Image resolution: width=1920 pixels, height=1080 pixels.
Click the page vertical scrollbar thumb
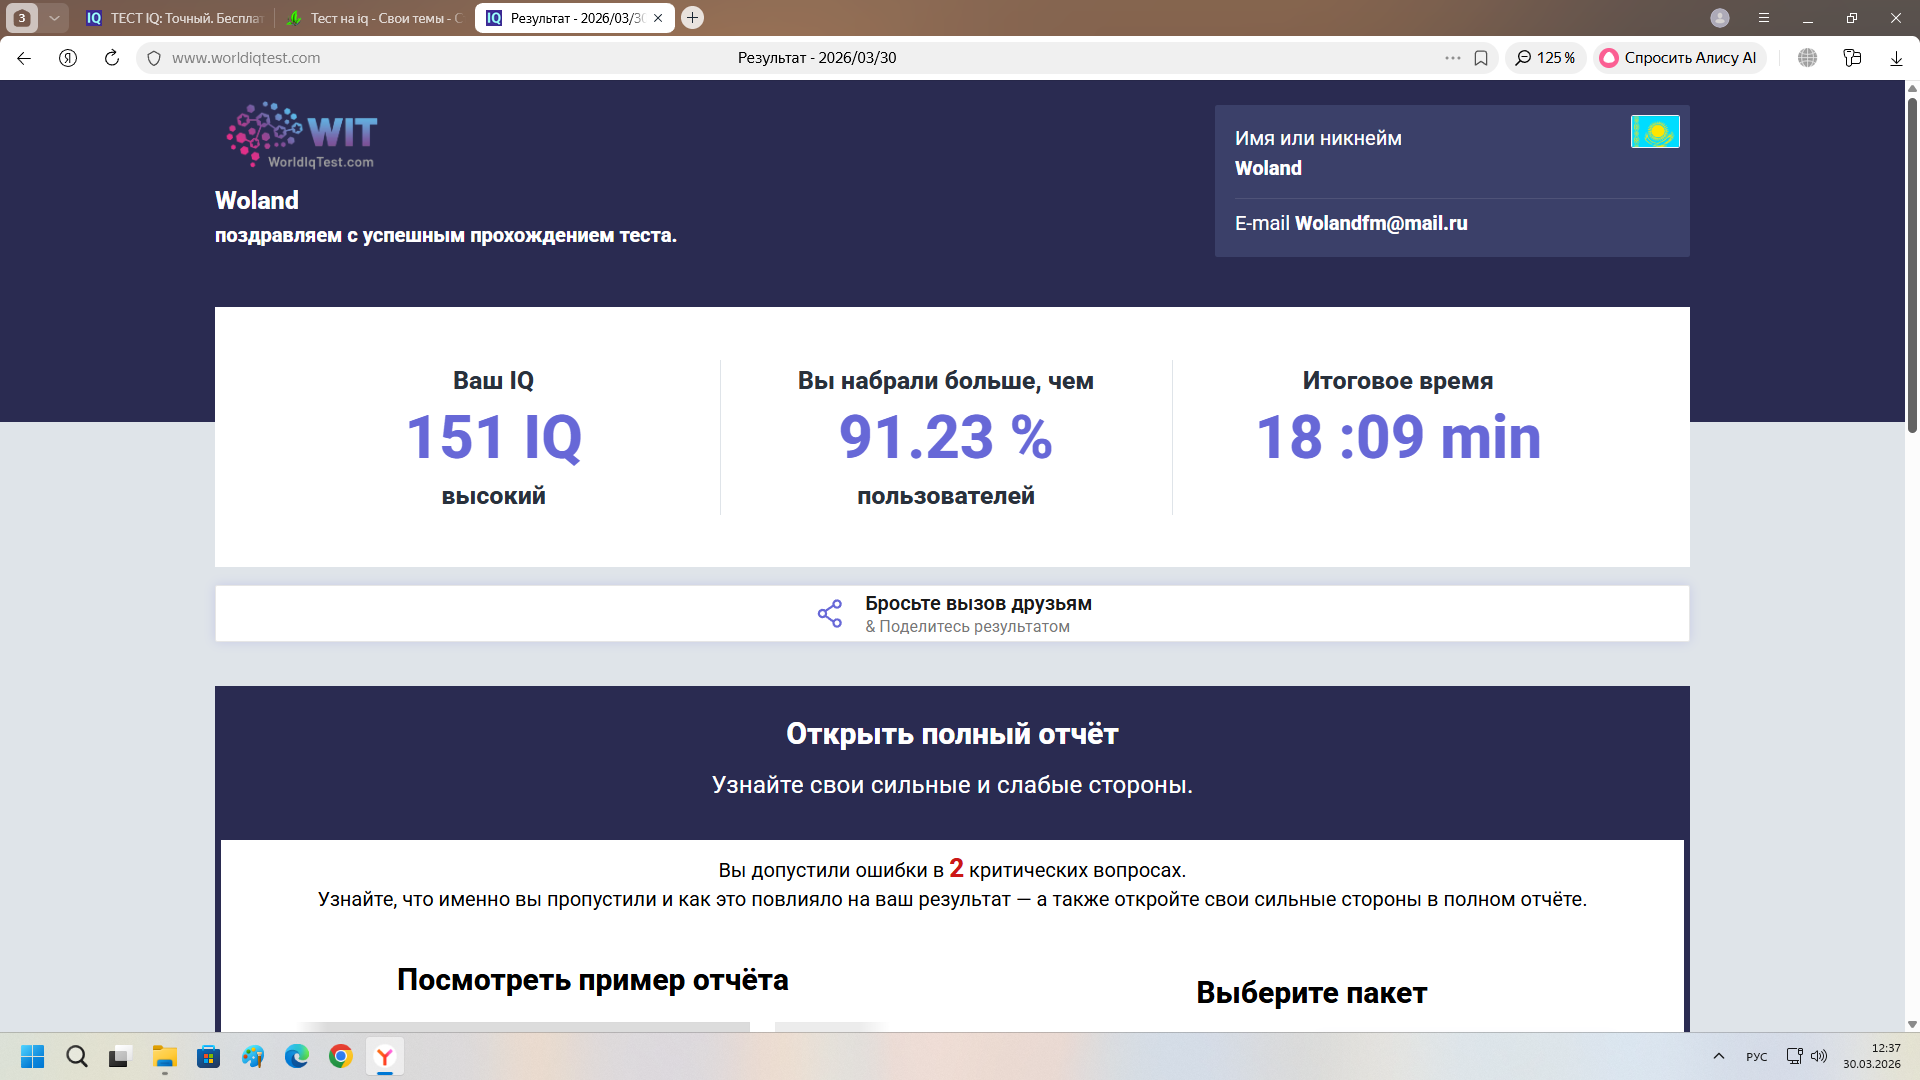pyautogui.click(x=1912, y=265)
